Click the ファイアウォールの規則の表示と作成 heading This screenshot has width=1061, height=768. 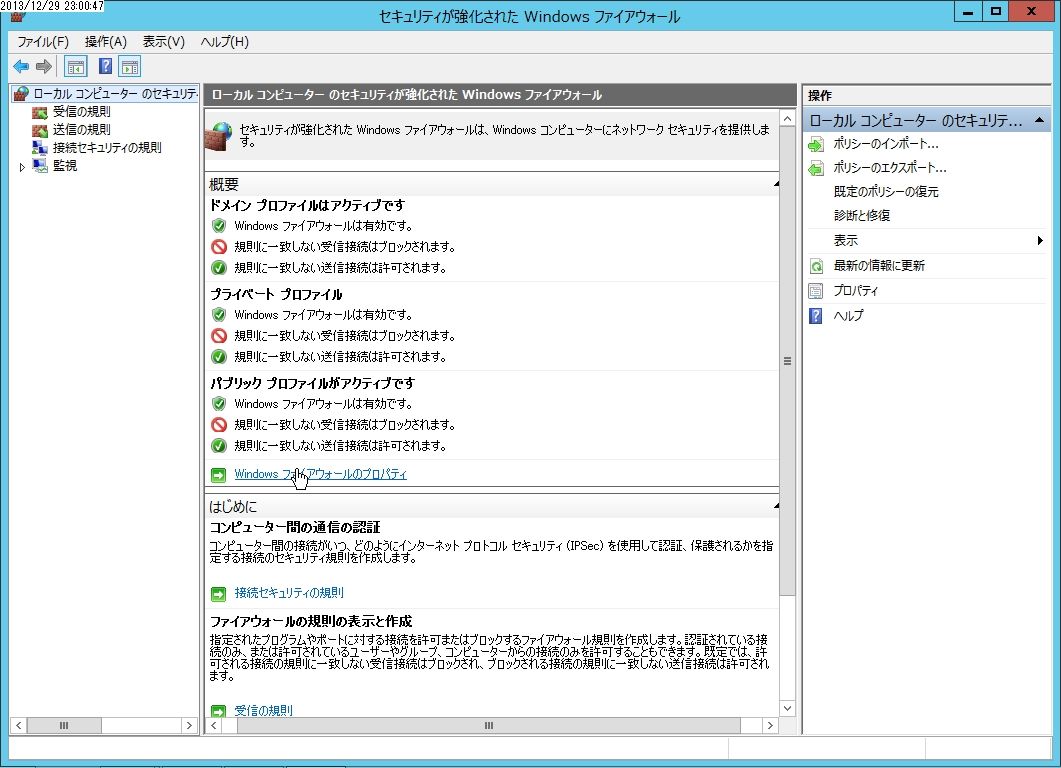coord(311,620)
